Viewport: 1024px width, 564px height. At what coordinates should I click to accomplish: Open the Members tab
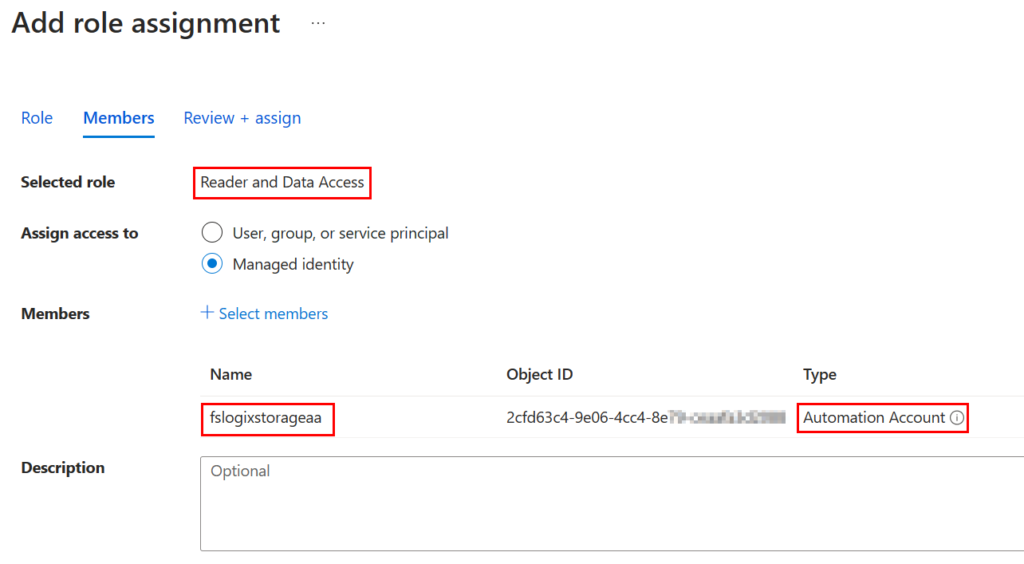118,118
